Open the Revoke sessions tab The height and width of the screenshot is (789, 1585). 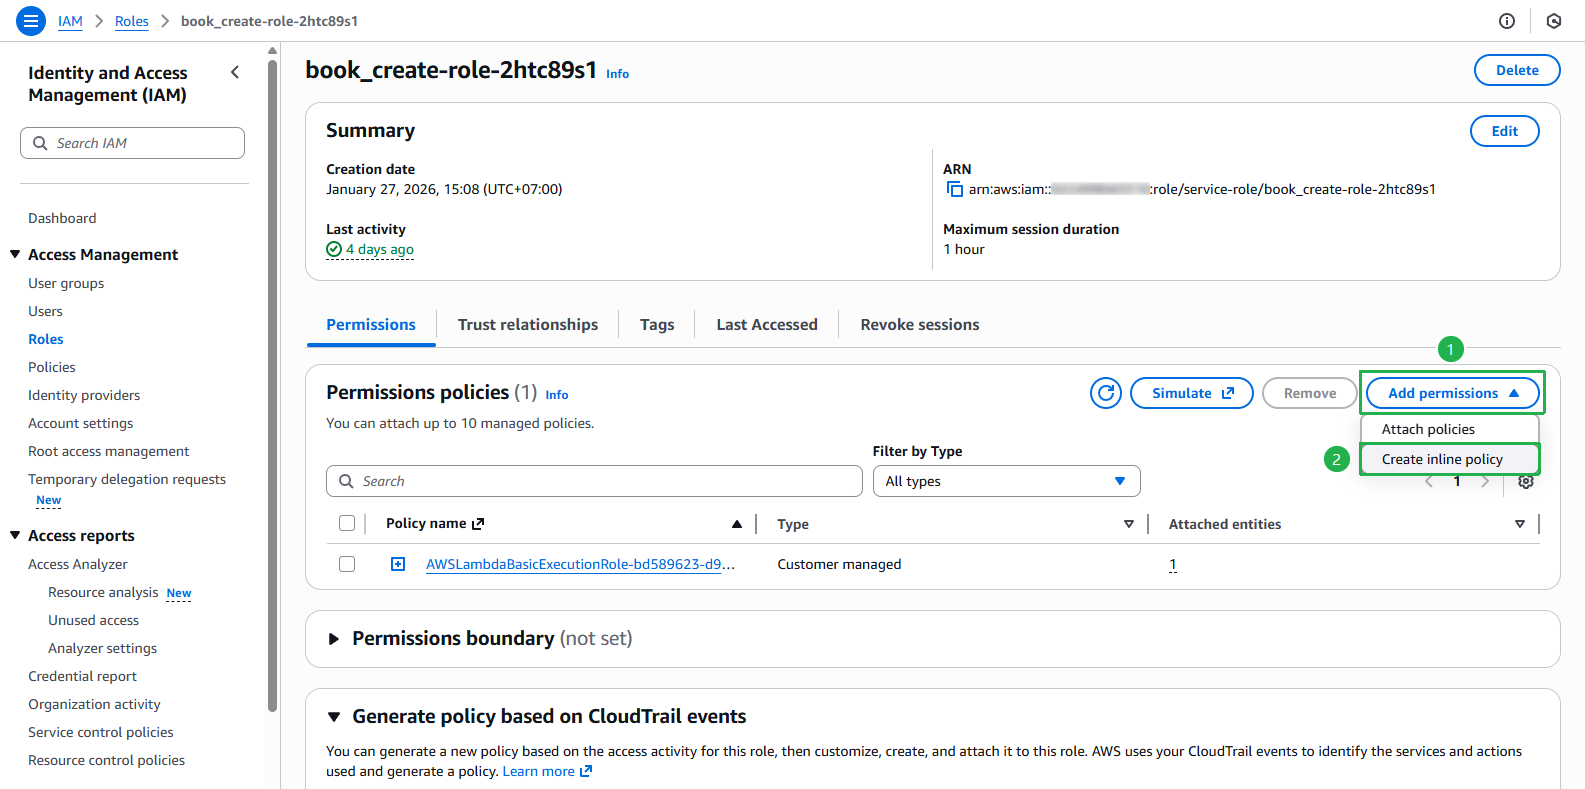point(920,325)
